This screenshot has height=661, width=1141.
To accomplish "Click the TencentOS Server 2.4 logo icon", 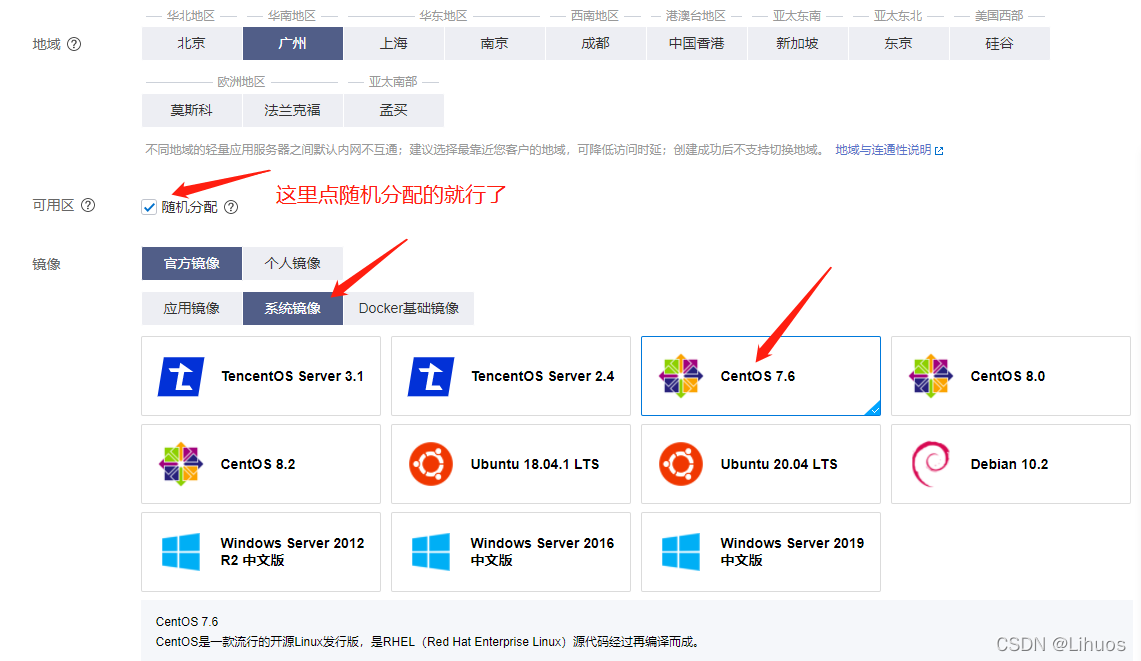I will click(431, 376).
